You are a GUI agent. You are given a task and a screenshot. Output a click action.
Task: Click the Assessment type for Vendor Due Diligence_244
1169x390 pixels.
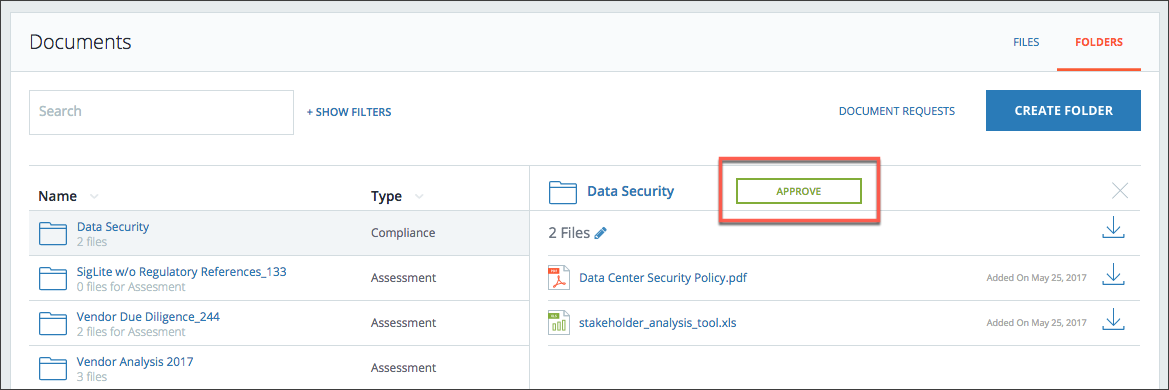[403, 322]
